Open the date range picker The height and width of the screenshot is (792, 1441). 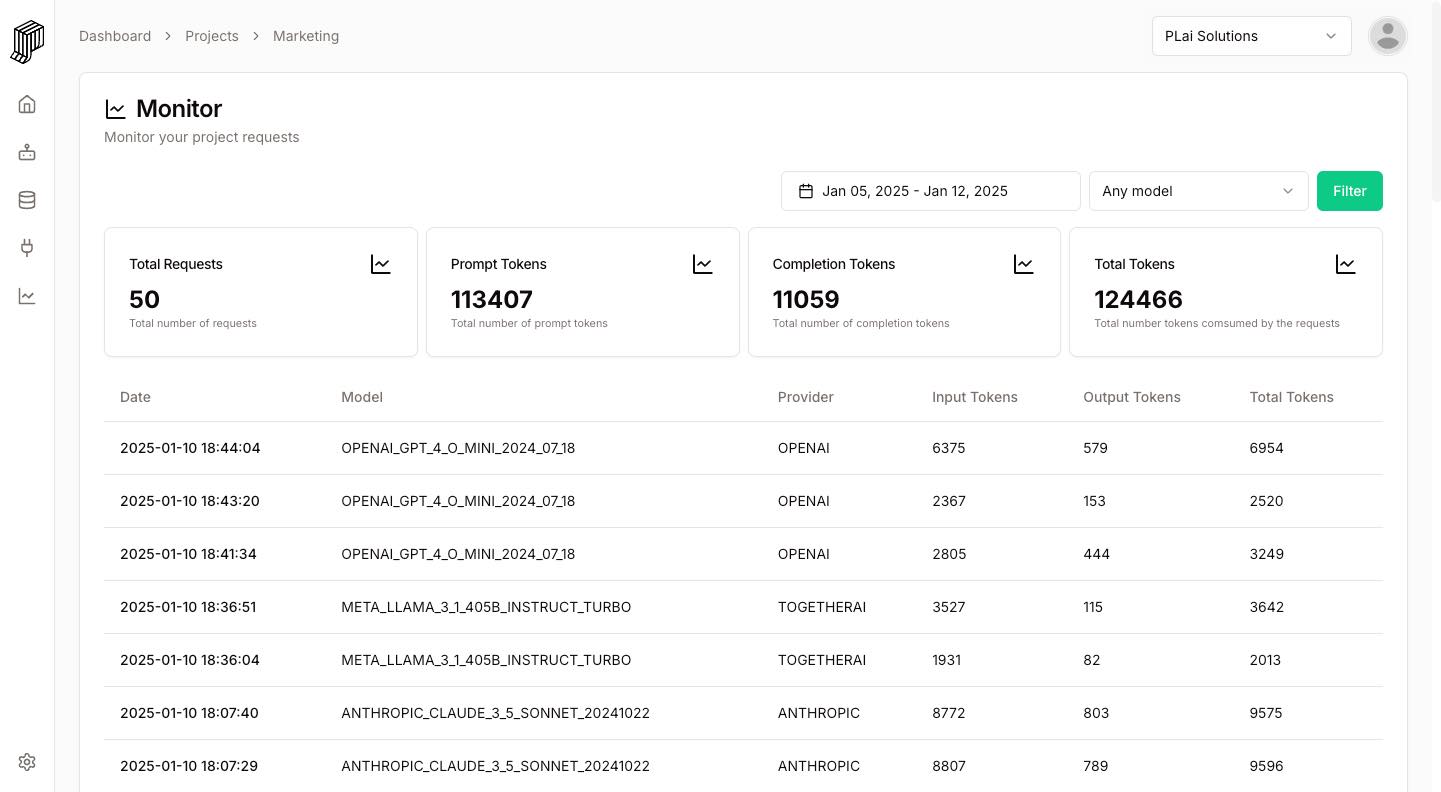930,191
